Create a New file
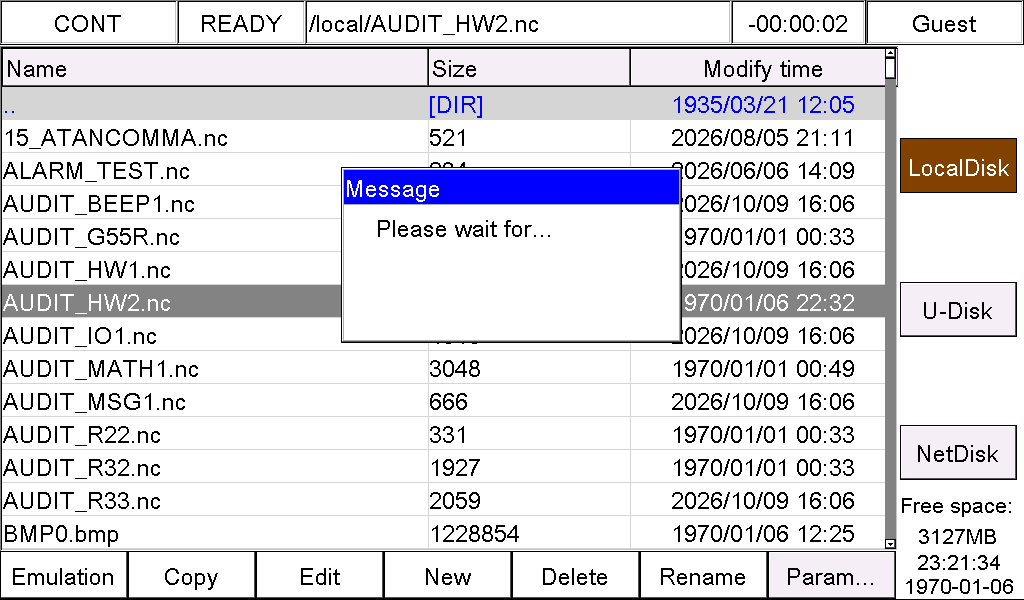Screen dimensions: 1024x600 [x=447, y=576]
